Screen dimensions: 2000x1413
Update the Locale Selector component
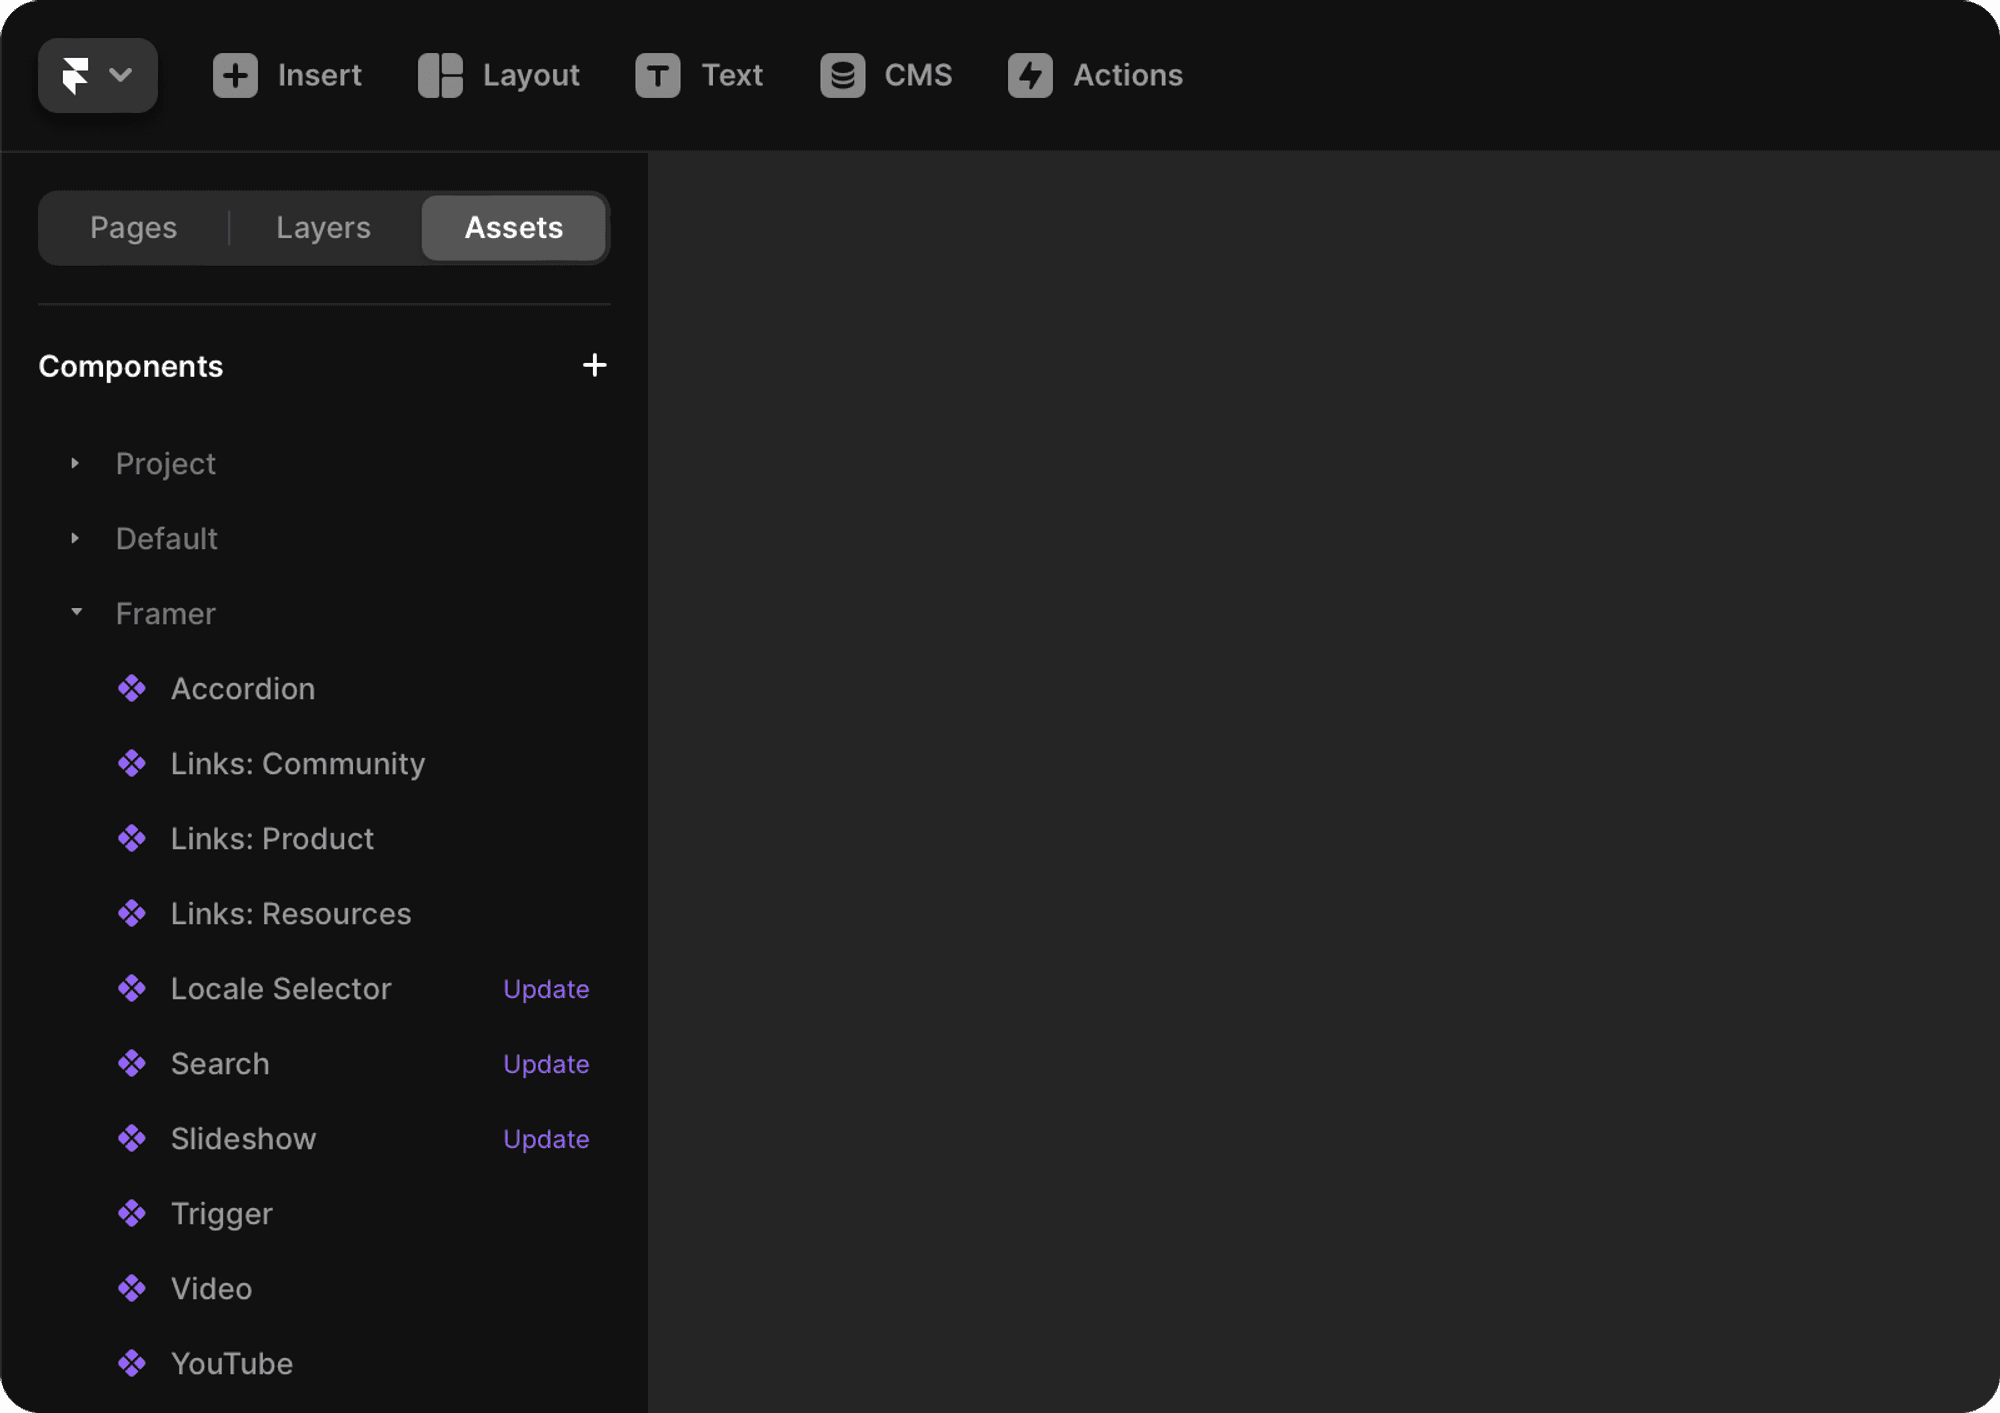546,989
